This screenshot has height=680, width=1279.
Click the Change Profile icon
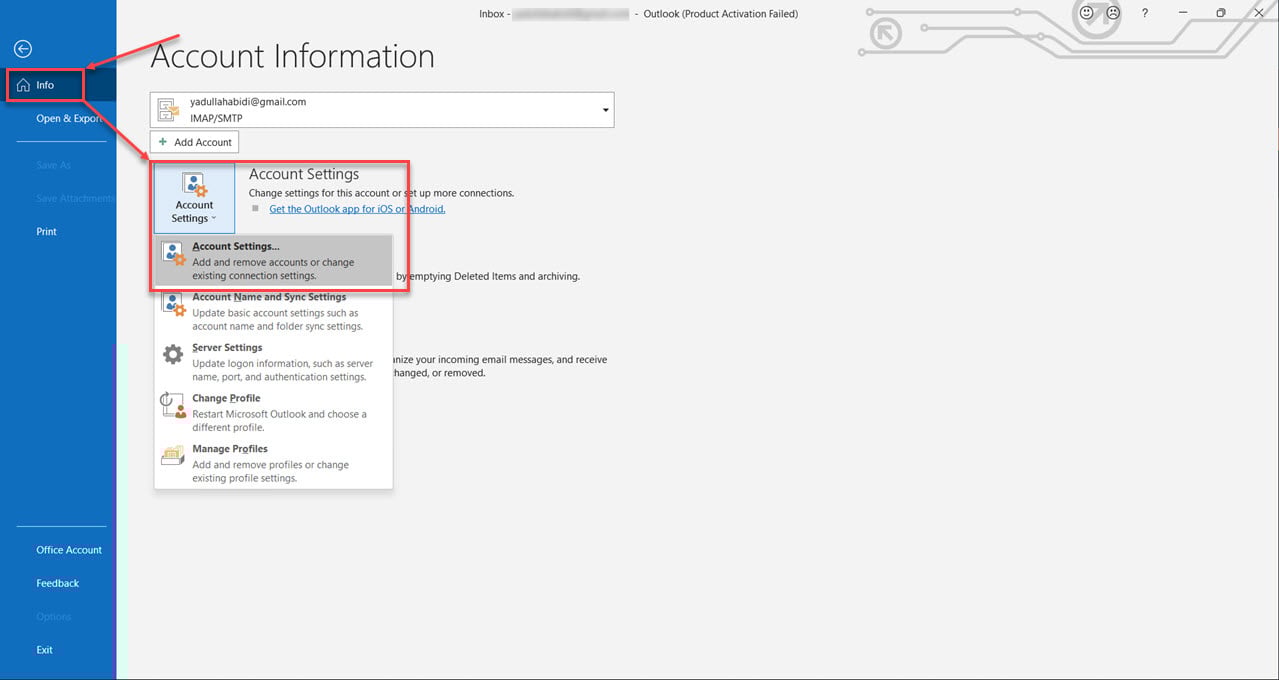pos(174,405)
